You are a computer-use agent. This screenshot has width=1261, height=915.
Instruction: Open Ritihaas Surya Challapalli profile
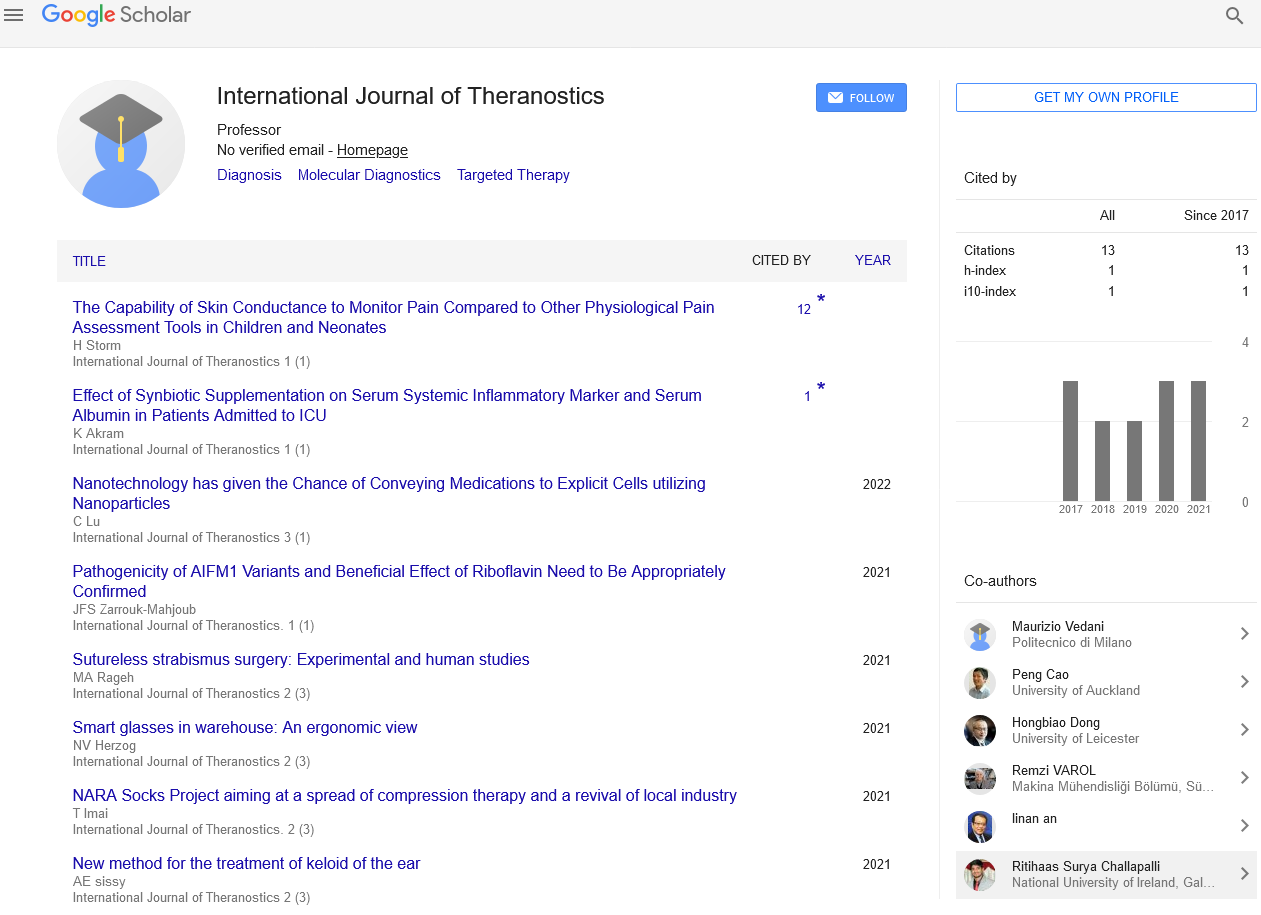[x=1086, y=867]
